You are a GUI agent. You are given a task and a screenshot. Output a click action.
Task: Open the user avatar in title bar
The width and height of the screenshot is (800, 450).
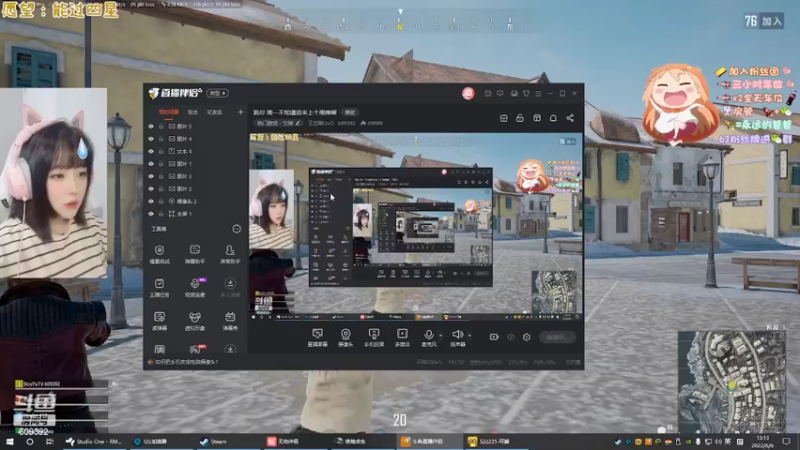(x=468, y=93)
